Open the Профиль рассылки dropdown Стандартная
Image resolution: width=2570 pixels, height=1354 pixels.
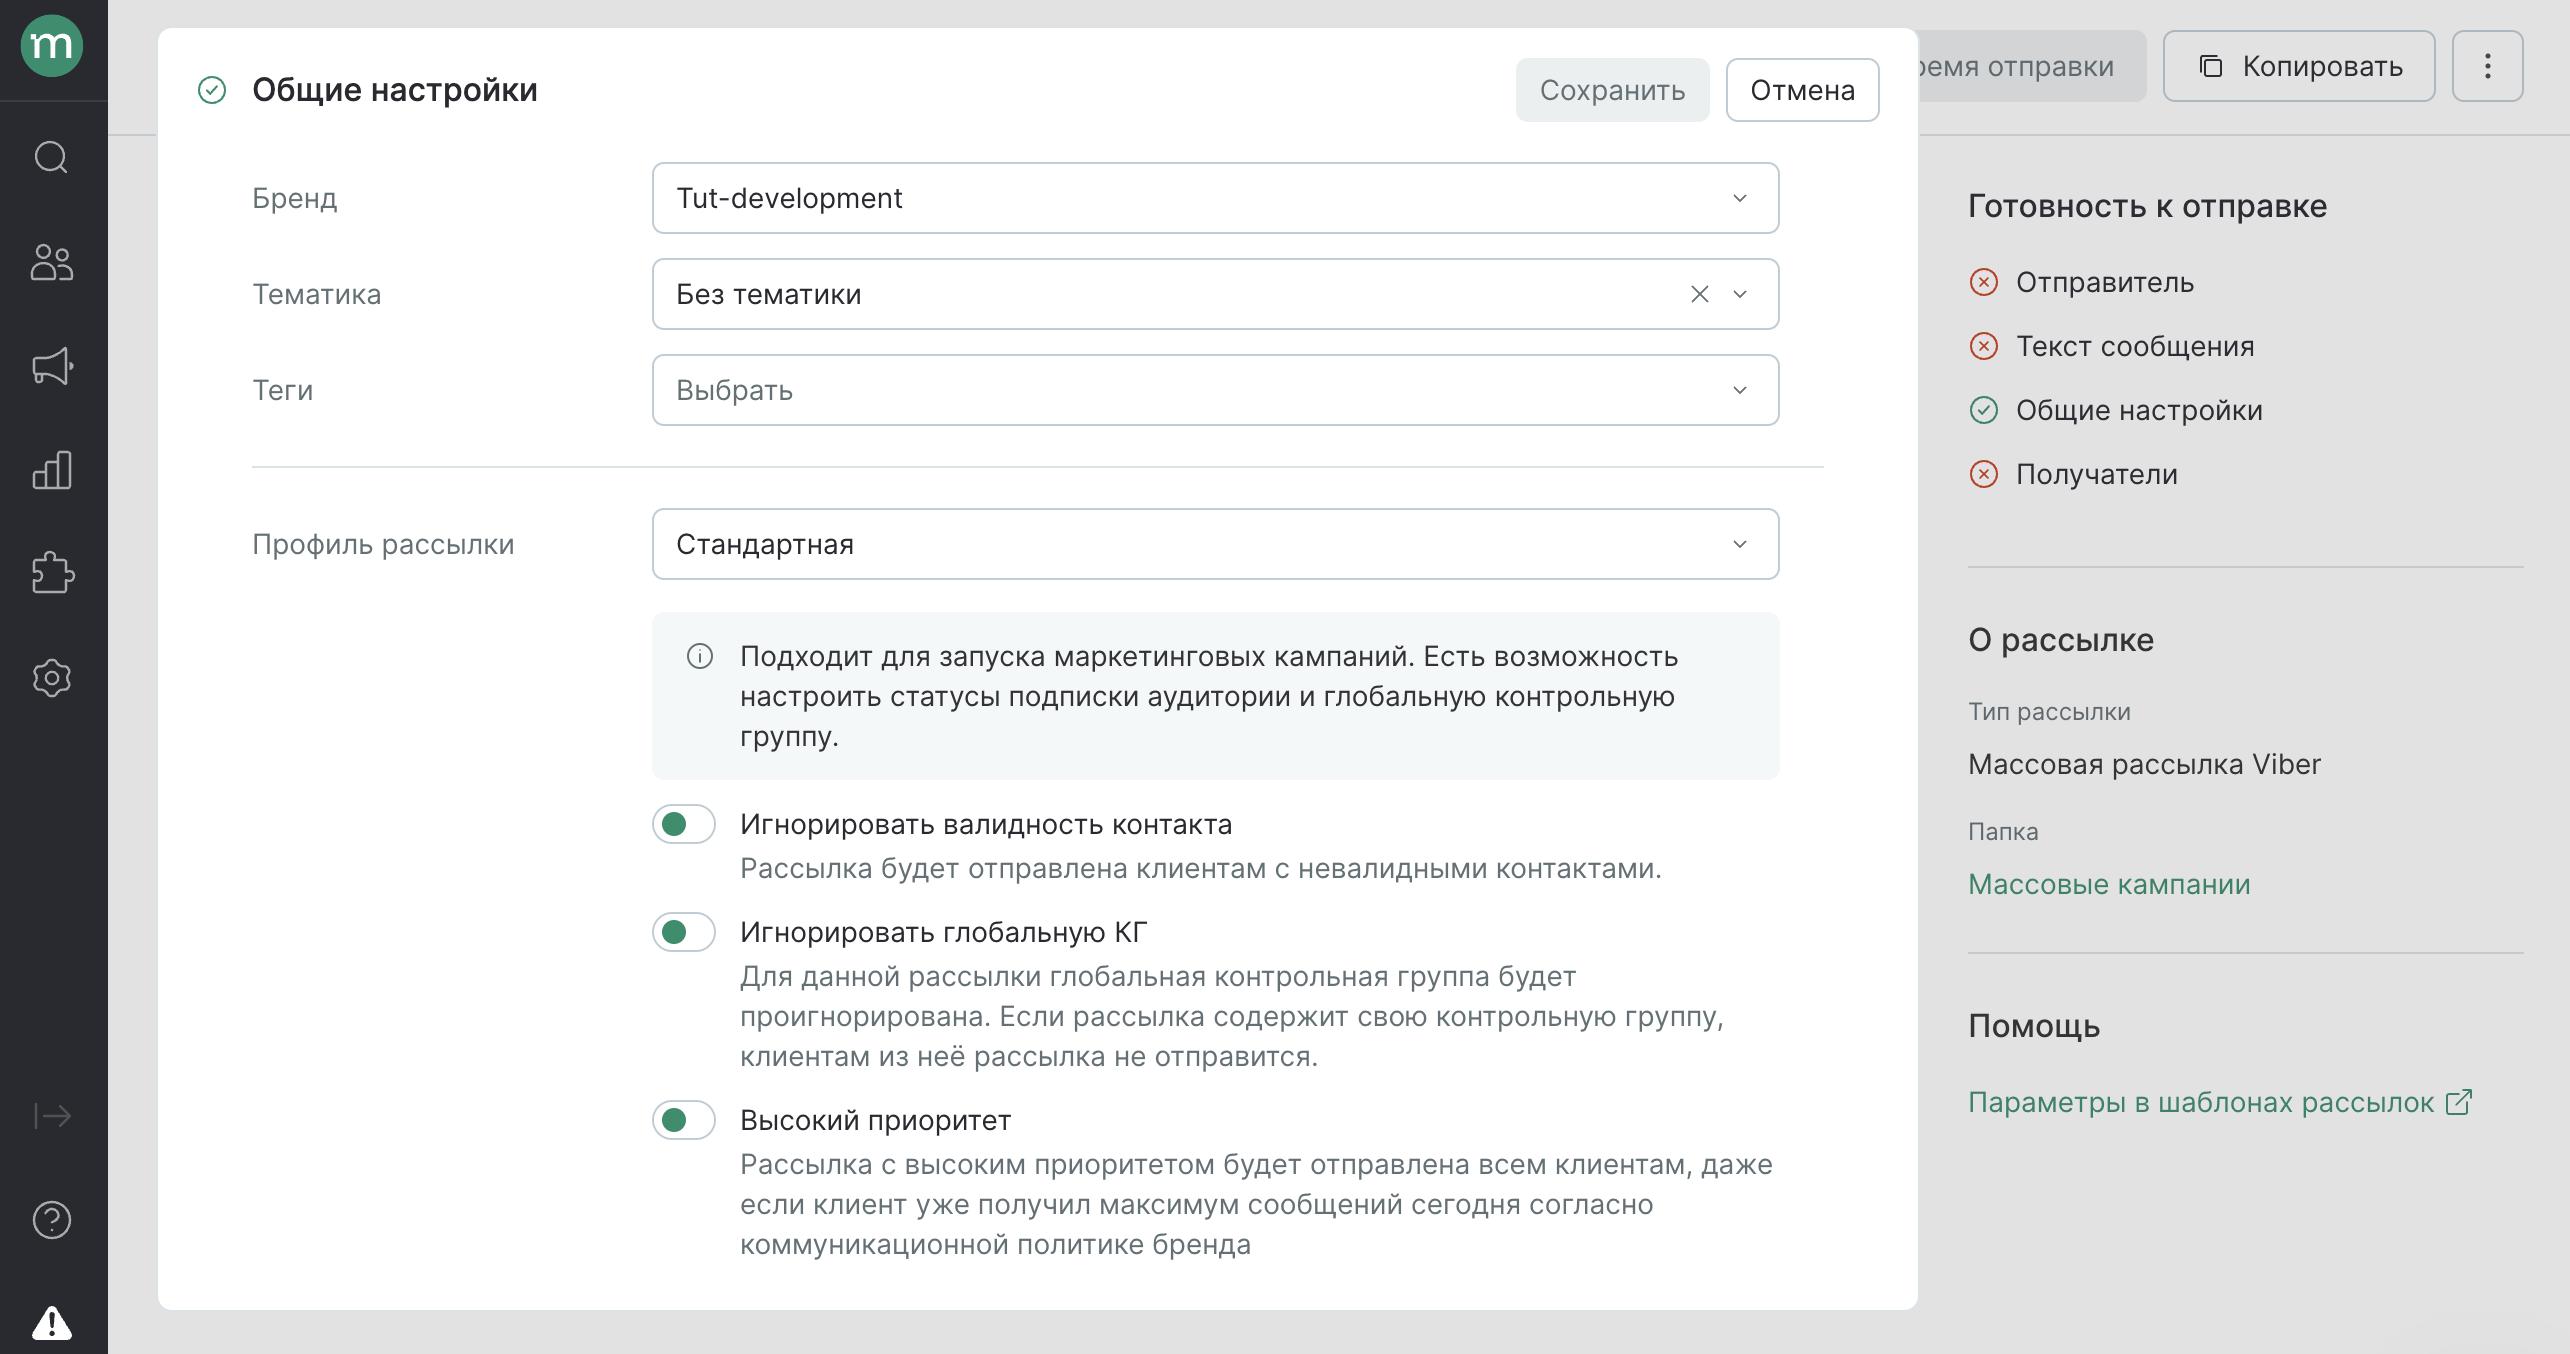pos(1215,544)
